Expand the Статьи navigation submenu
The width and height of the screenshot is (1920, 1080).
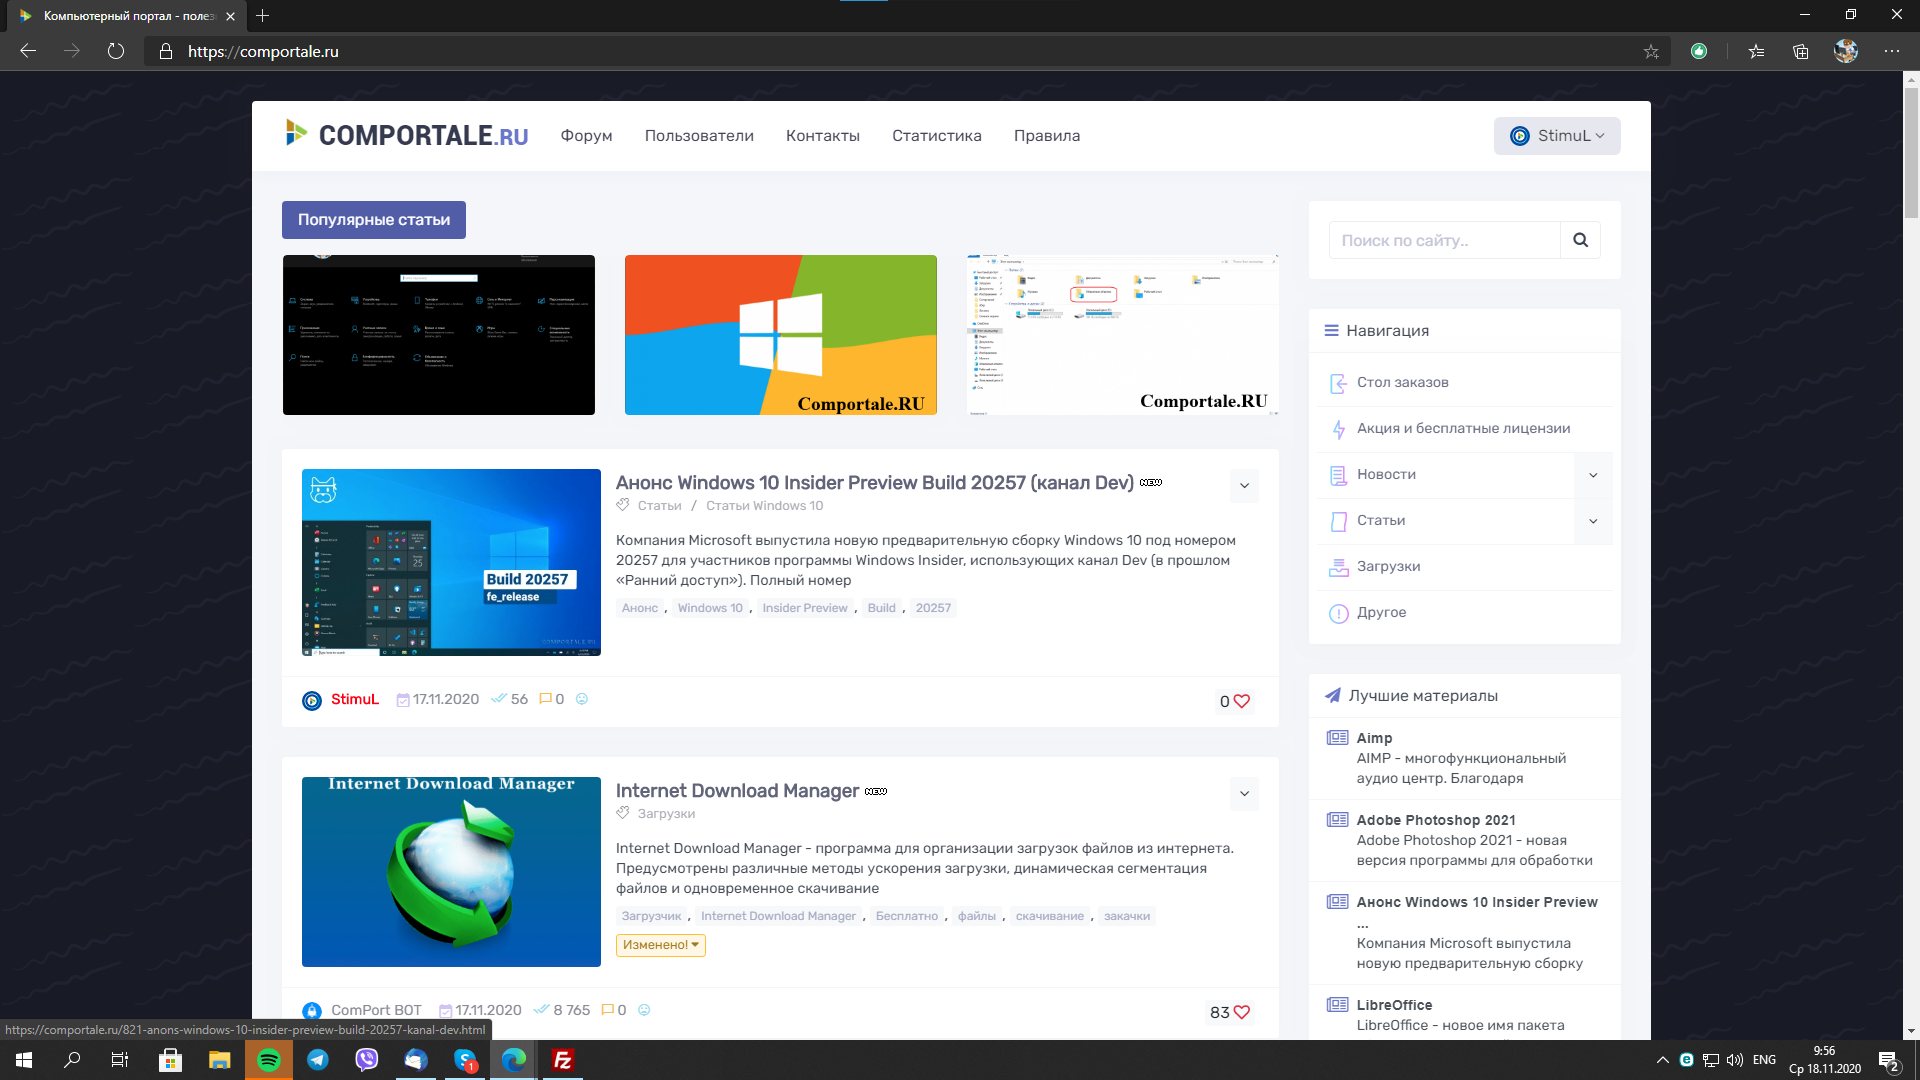[1593, 521]
